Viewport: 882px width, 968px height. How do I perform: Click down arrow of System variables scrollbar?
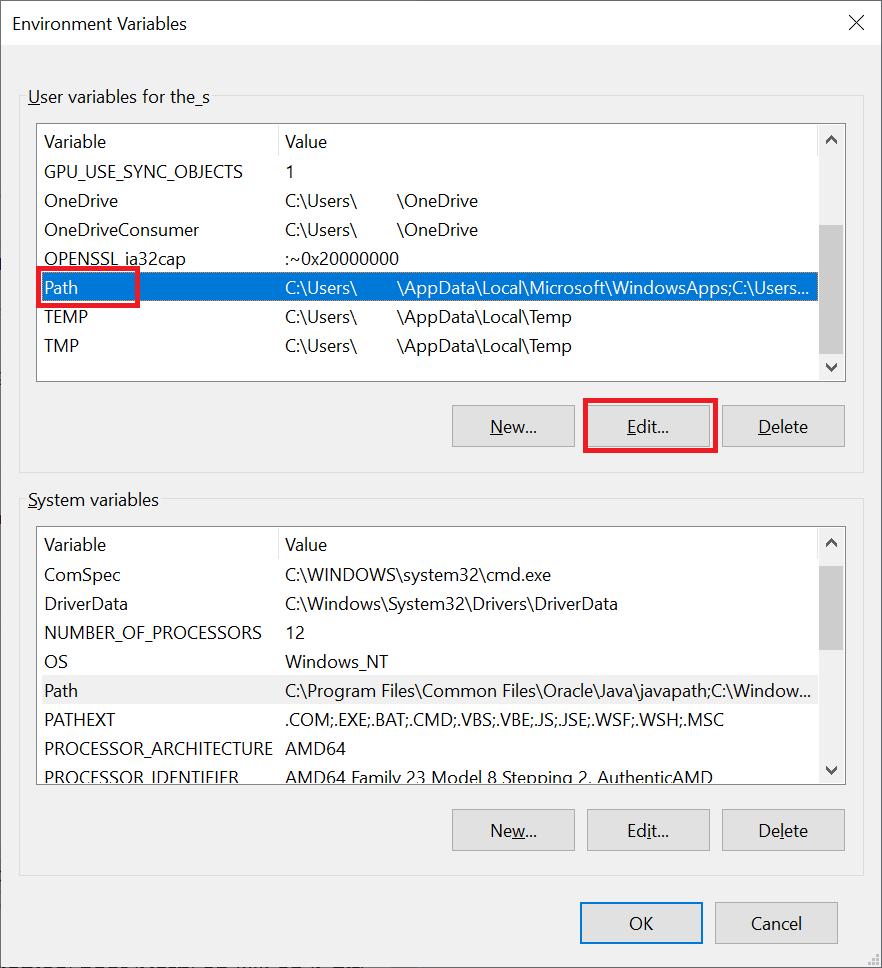tap(831, 770)
